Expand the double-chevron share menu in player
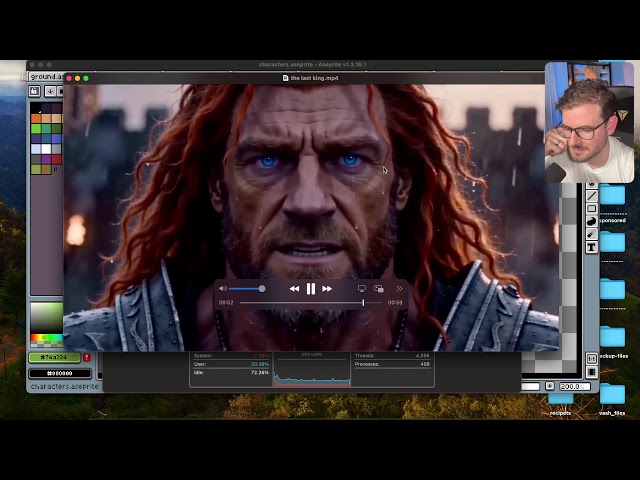Image resolution: width=640 pixels, height=480 pixels. click(399, 289)
